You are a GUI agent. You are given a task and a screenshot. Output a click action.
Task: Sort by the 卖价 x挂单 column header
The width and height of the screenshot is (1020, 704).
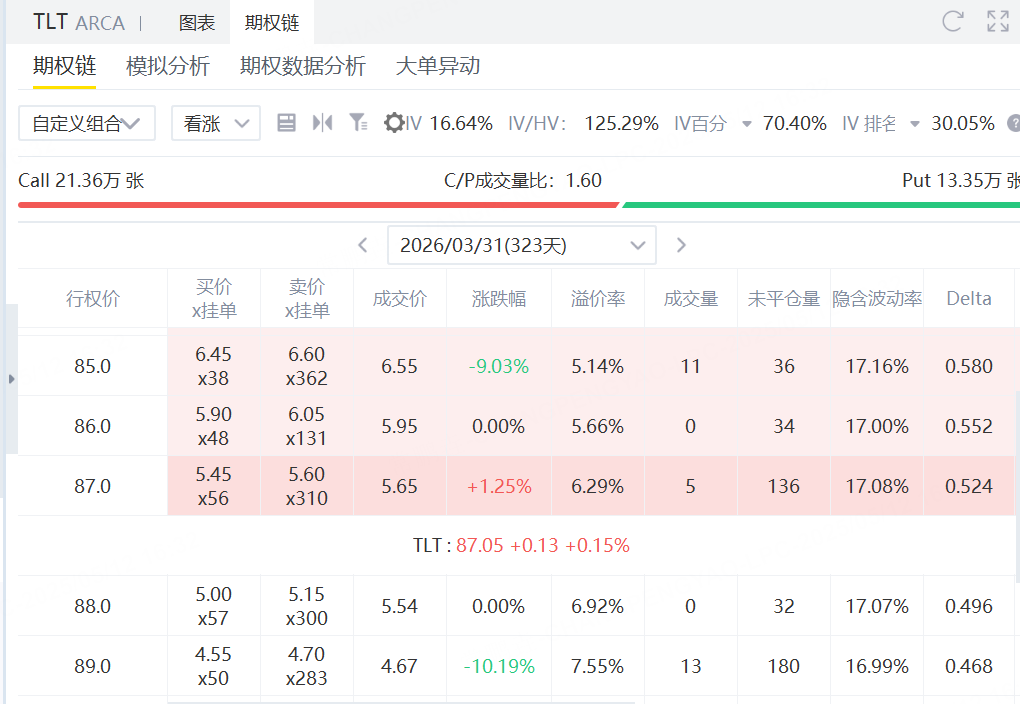307,299
